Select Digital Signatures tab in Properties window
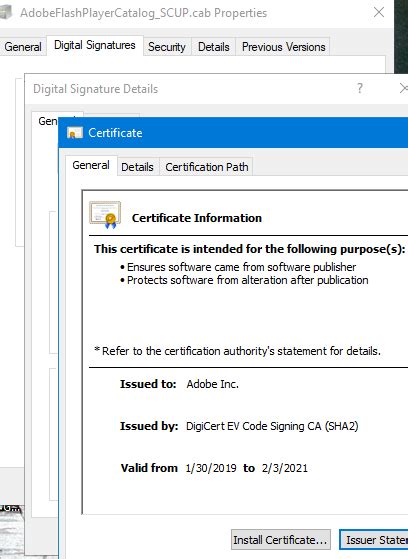 (x=95, y=45)
